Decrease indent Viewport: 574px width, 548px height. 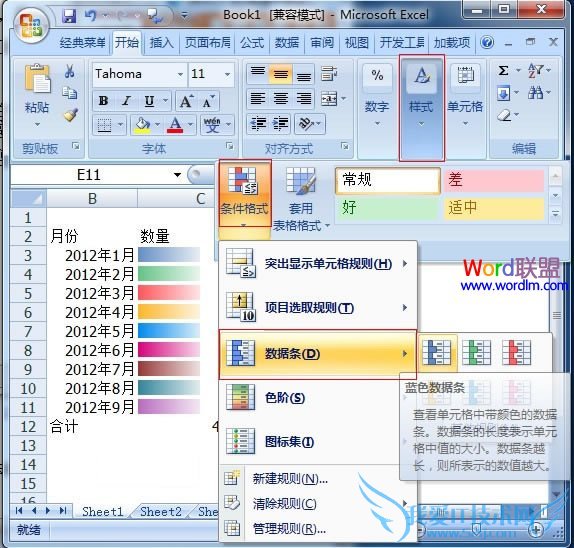click(x=258, y=124)
